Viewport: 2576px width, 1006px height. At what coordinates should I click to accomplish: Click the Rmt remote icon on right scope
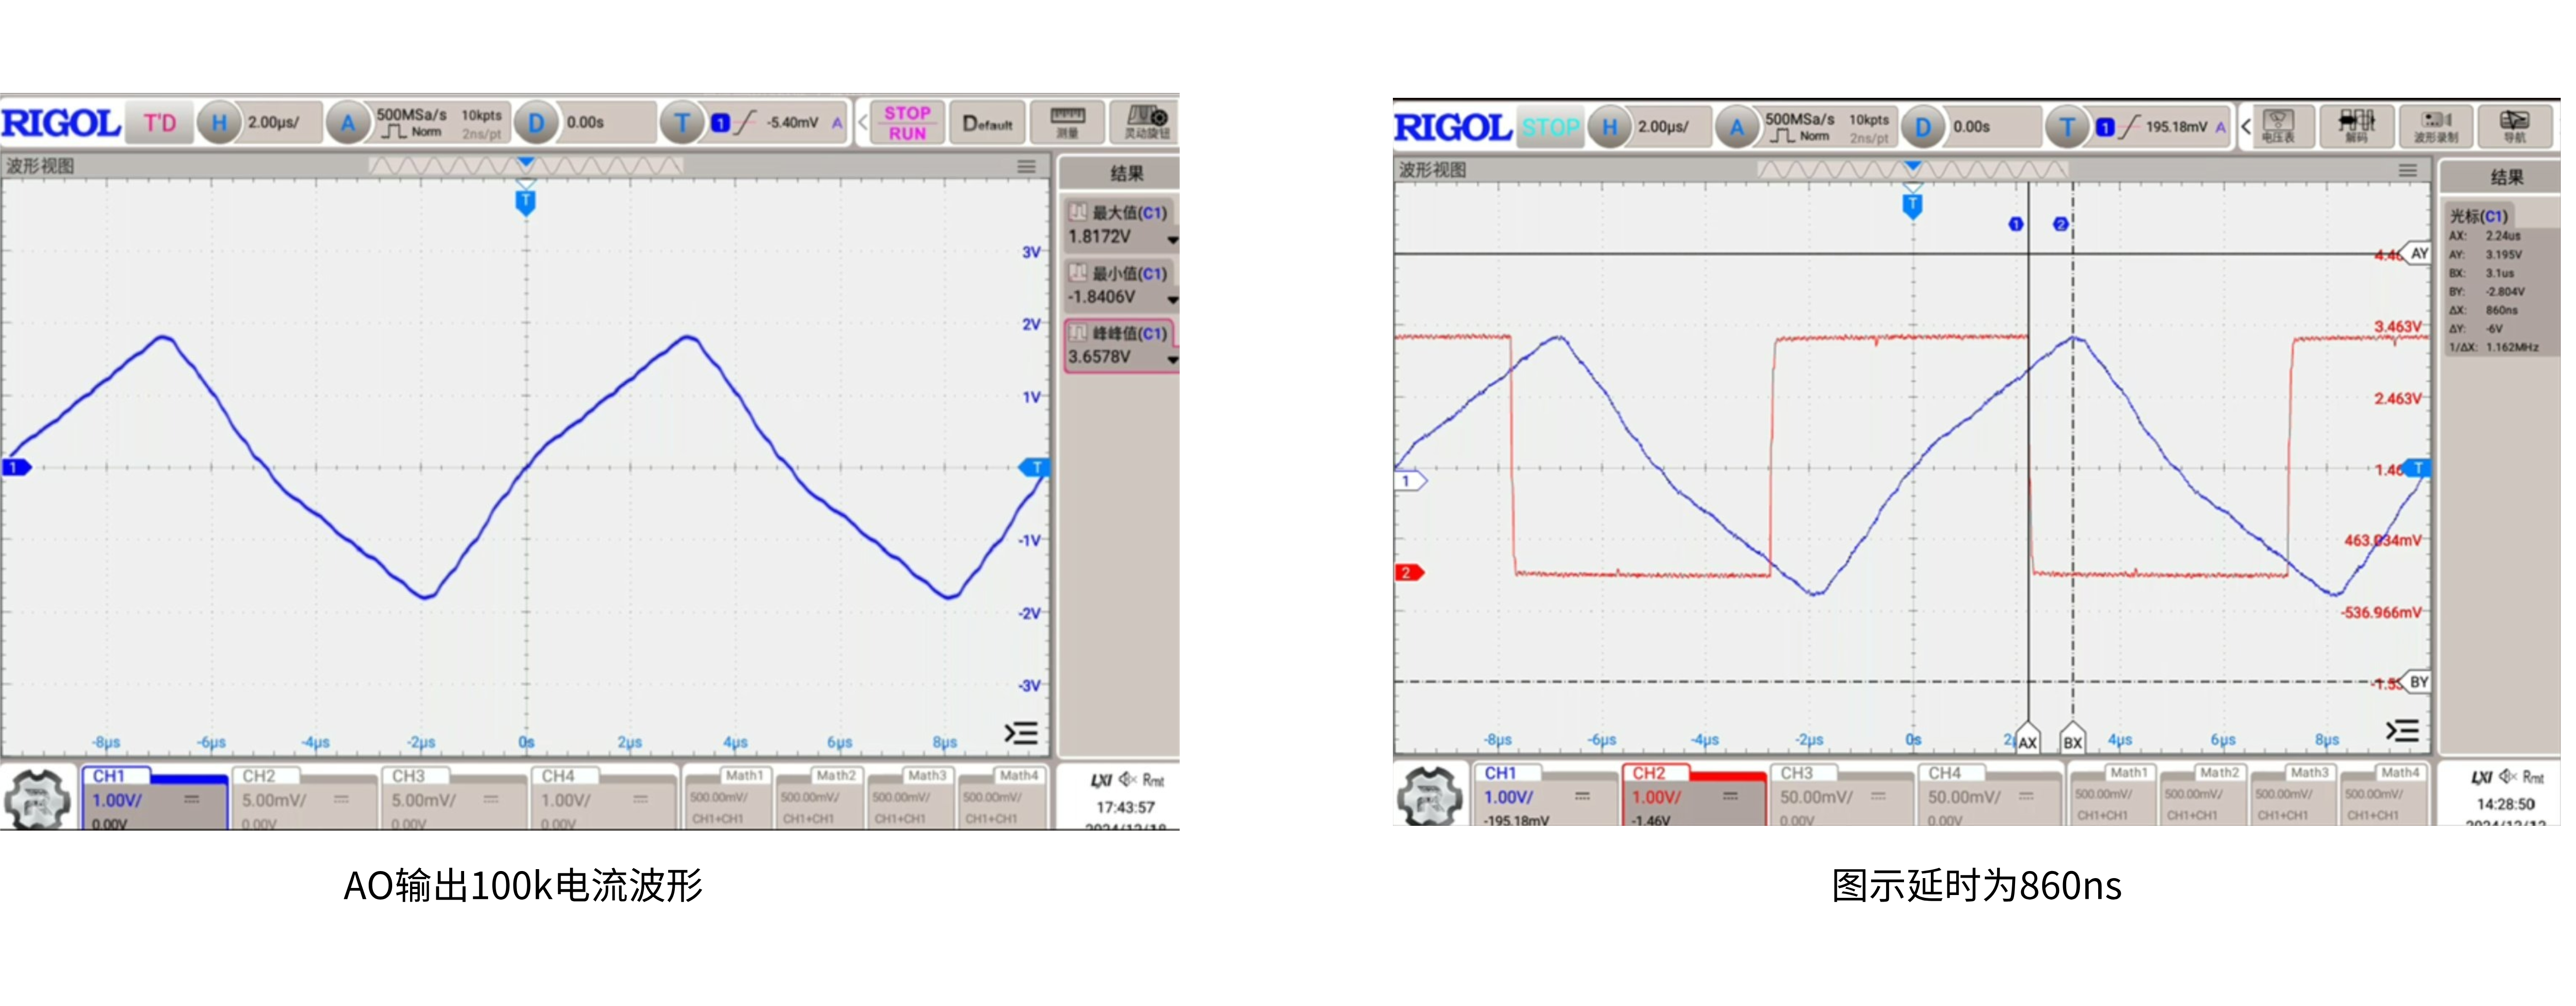[2533, 777]
